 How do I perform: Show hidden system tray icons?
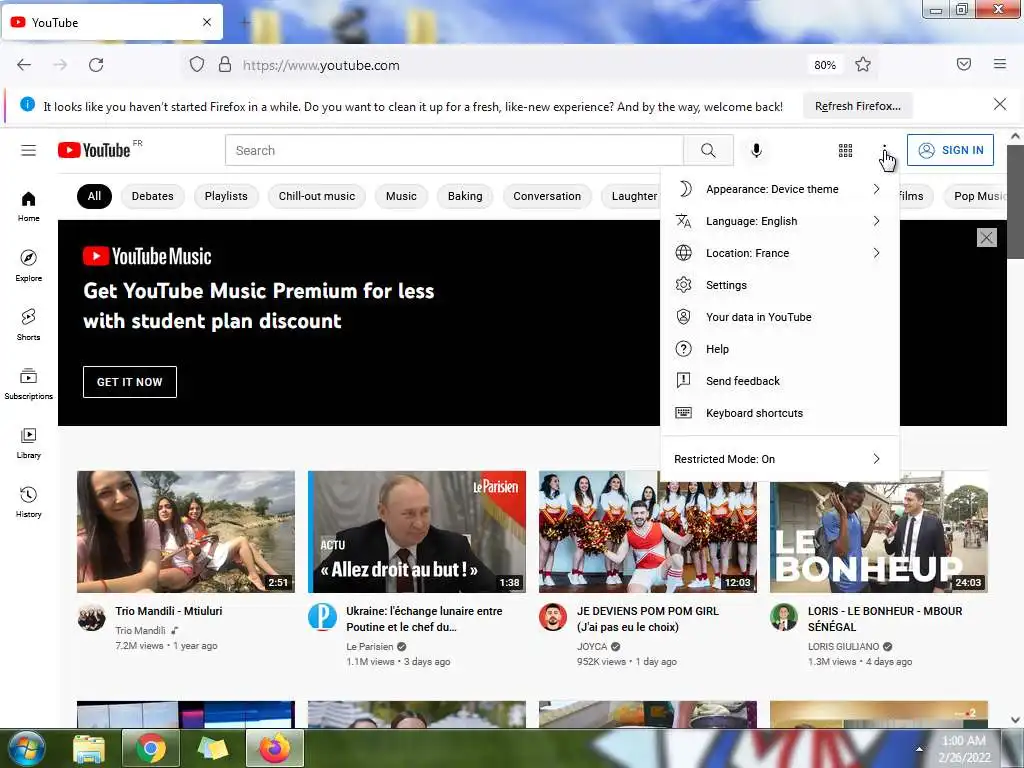[920, 749]
